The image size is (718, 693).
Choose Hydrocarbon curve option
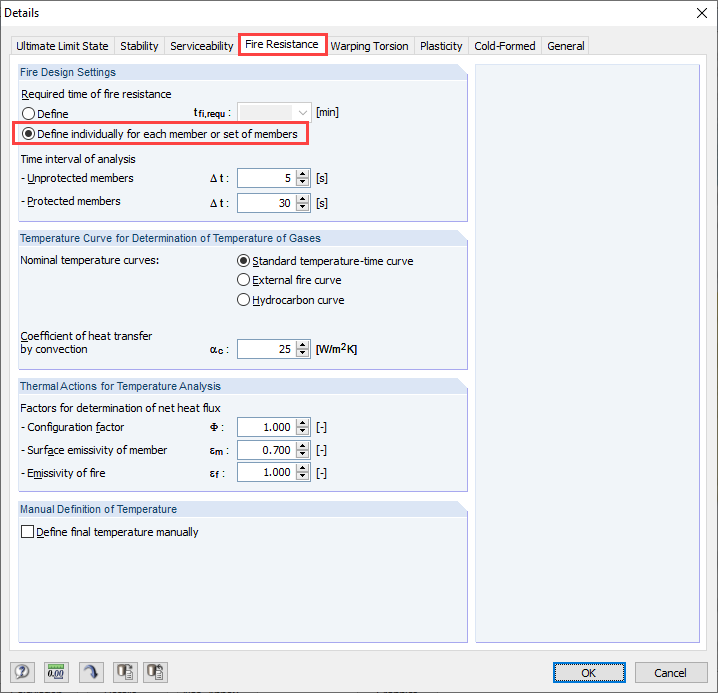click(x=243, y=300)
